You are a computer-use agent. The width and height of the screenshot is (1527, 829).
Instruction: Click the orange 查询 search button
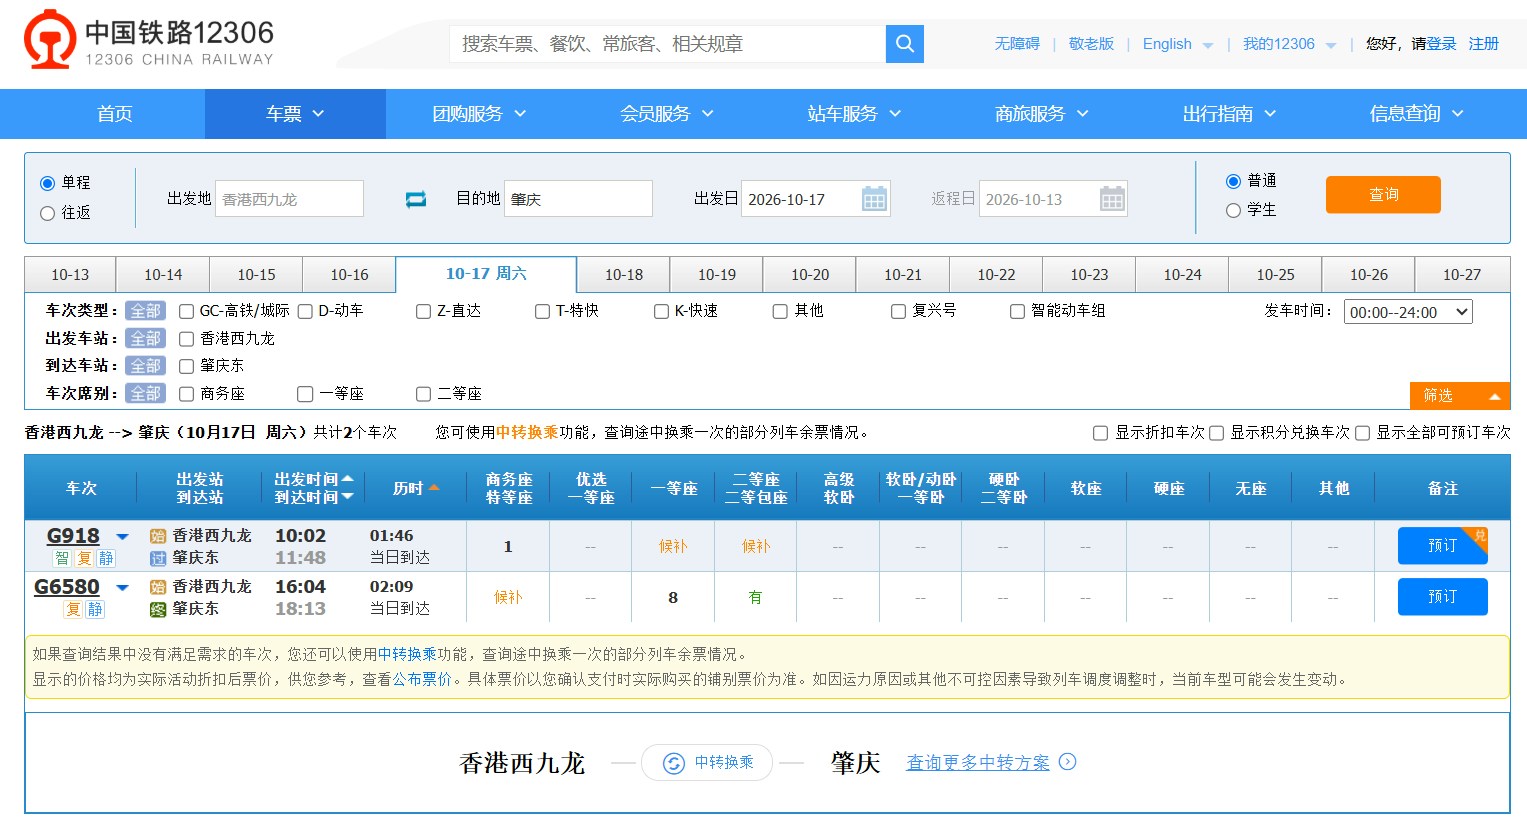1383,195
